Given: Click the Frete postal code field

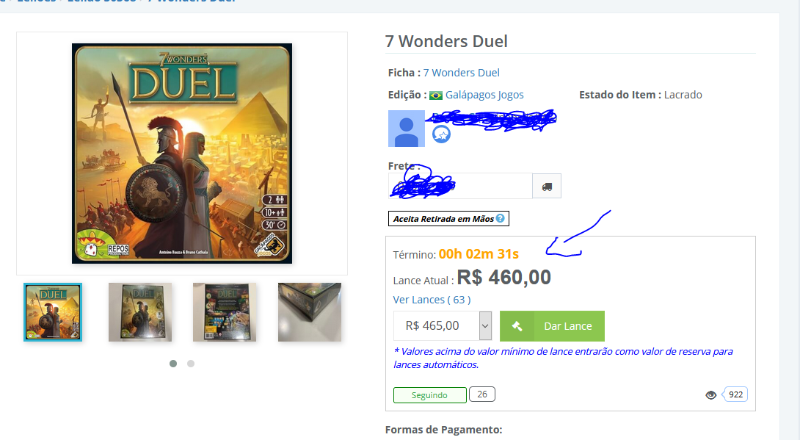Looking at the screenshot, I should click(460, 186).
